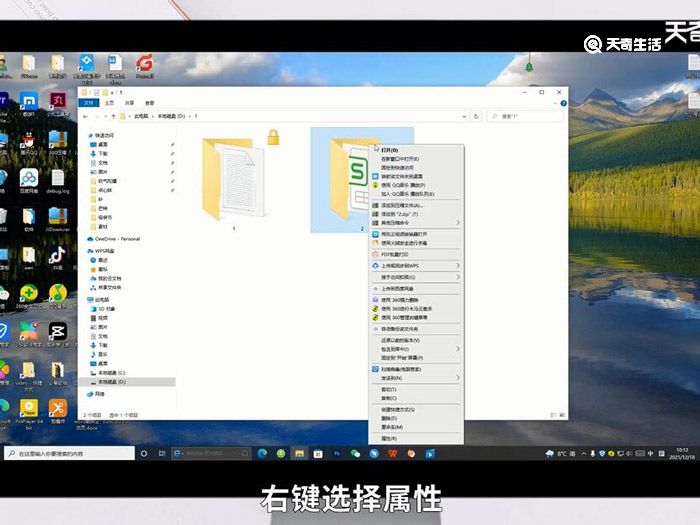Screen dimensions: 700x525
Task: Click 此电脑 in the address breadcrumb
Action: (x=141, y=117)
